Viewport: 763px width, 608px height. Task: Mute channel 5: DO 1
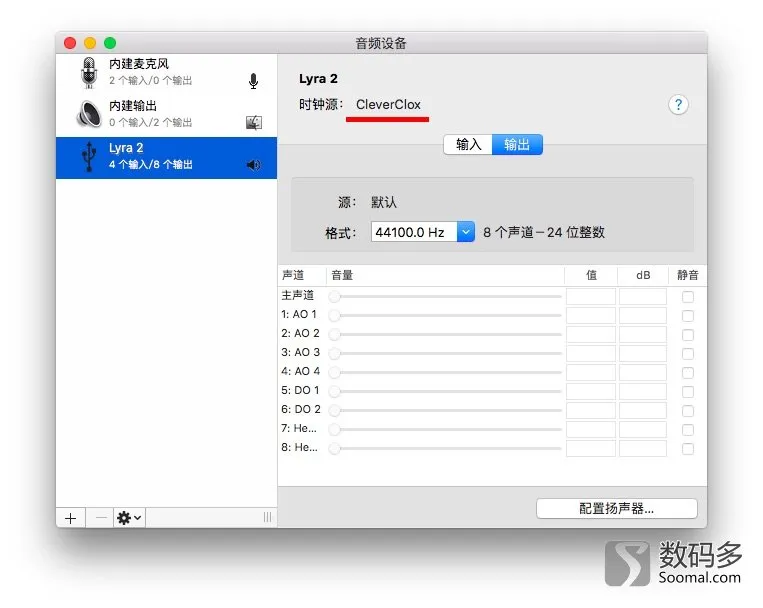point(688,391)
